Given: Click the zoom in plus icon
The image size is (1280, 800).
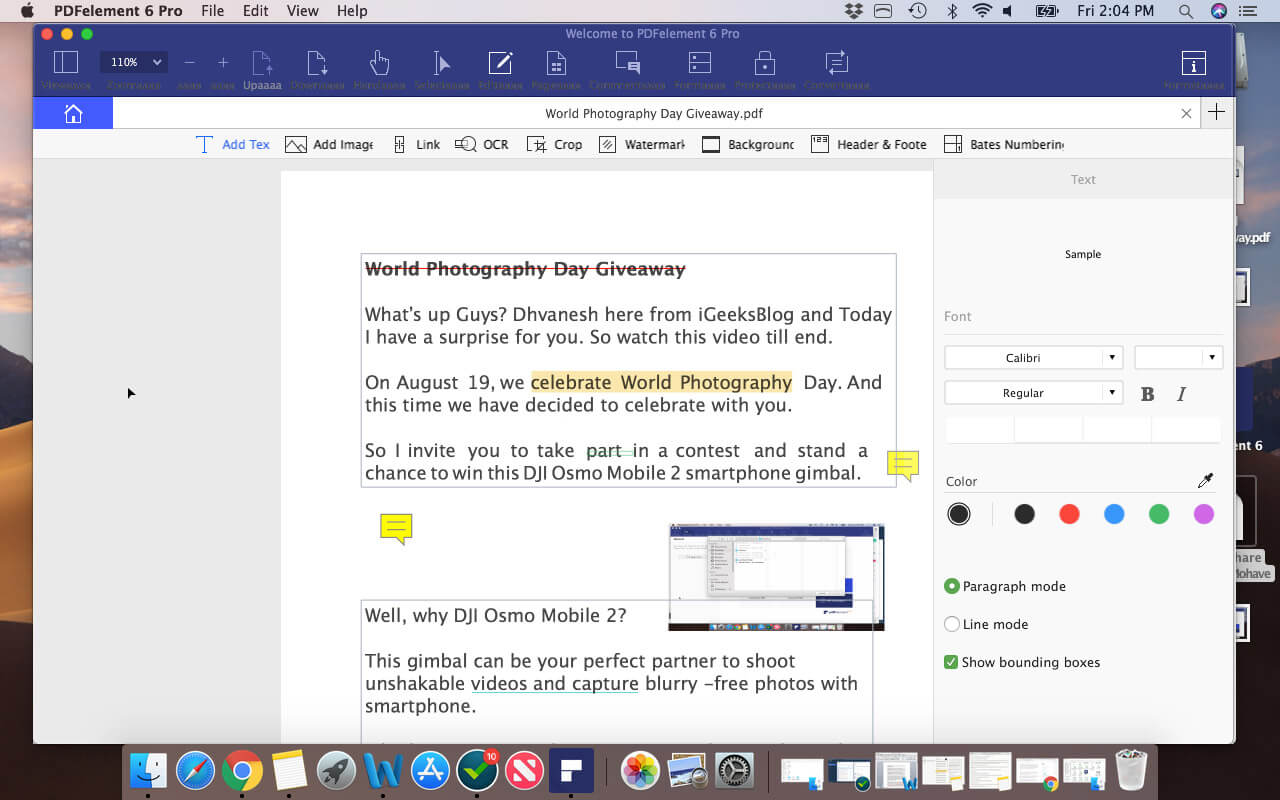Looking at the screenshot, I should click(223, 62).
